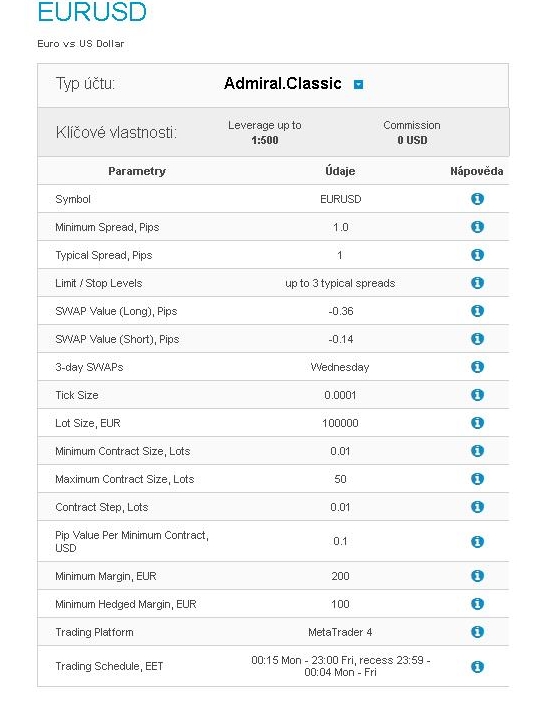Click info icon for SWAP Value (Short)
This screenshot has height=703, width=556.
[x=477, y=339]
